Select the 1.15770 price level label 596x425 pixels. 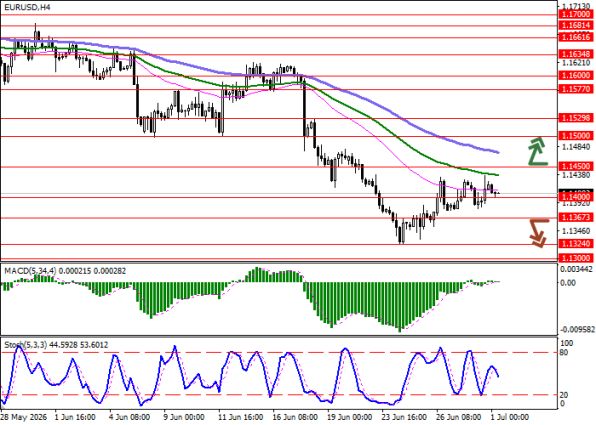point(576,89)
